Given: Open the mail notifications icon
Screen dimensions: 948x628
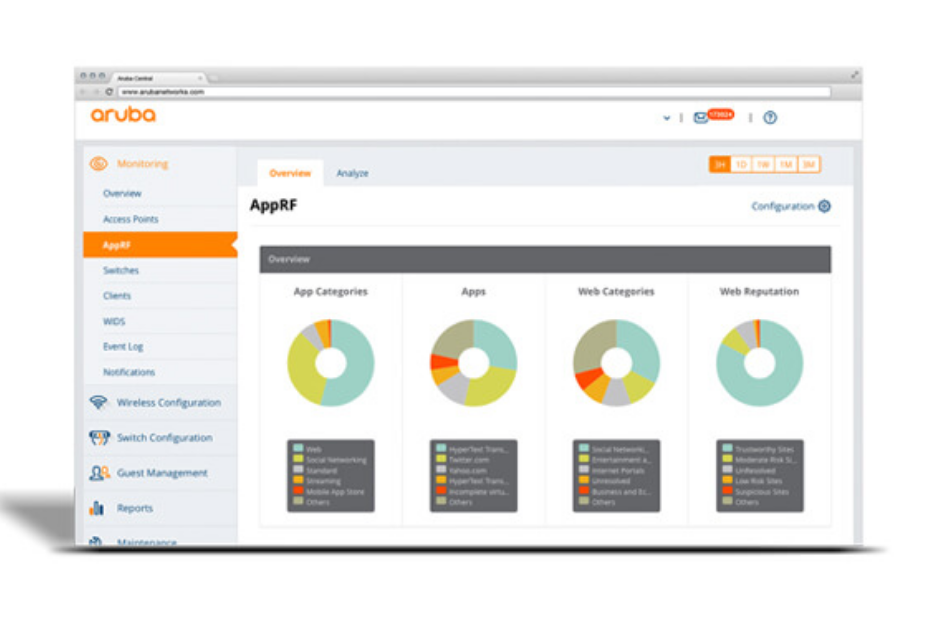Looking at the screenshot, I should click(x=700, y=118).
